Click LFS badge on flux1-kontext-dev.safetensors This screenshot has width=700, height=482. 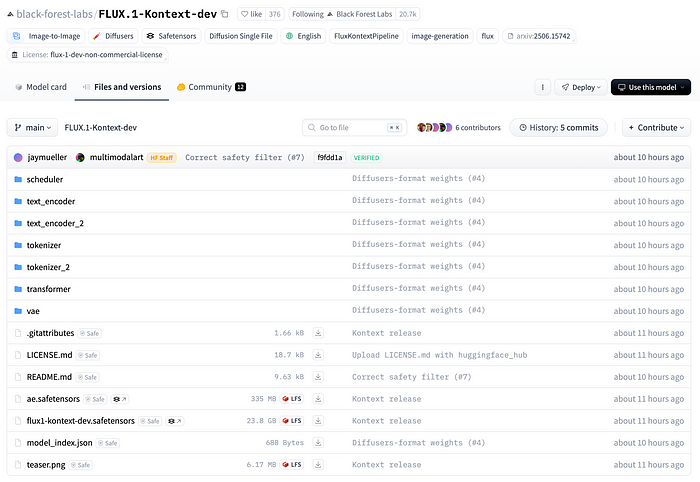292,420
